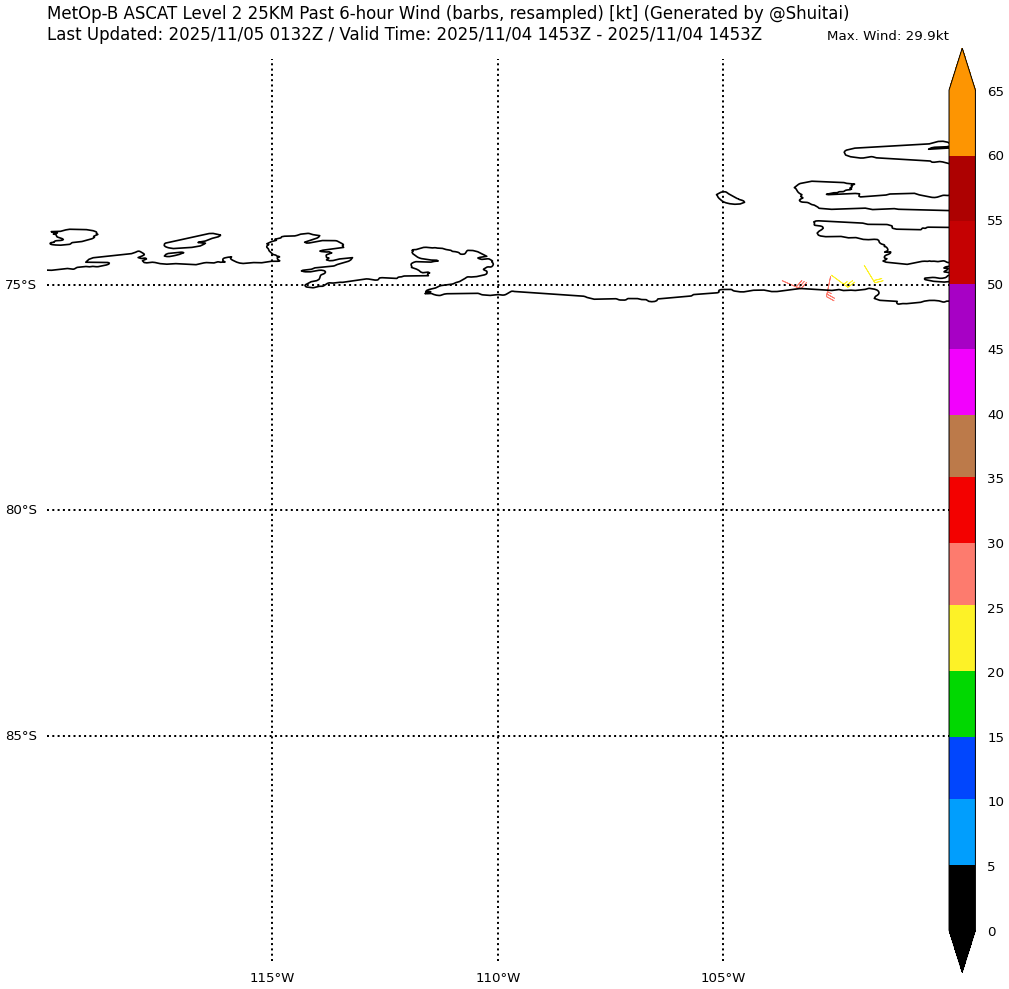Click the 110°W longitude label

point(498,977)
